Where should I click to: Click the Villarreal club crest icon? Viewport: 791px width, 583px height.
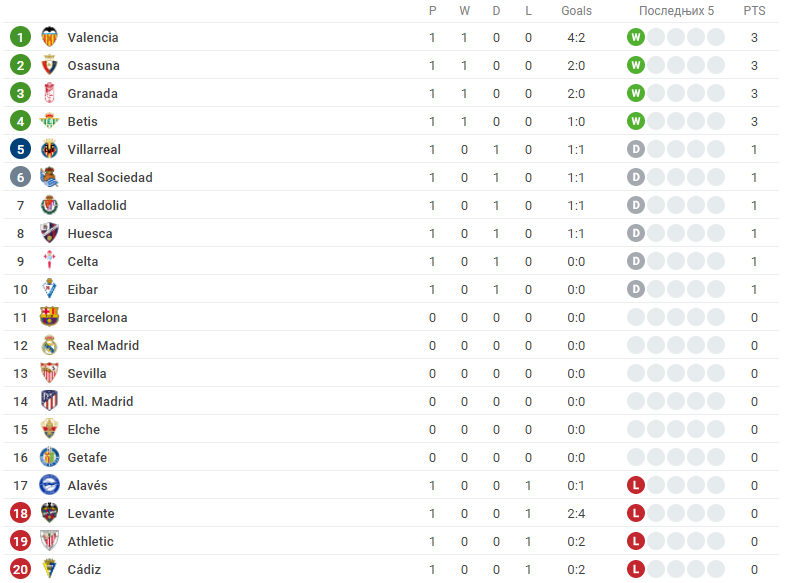point(49,150)
